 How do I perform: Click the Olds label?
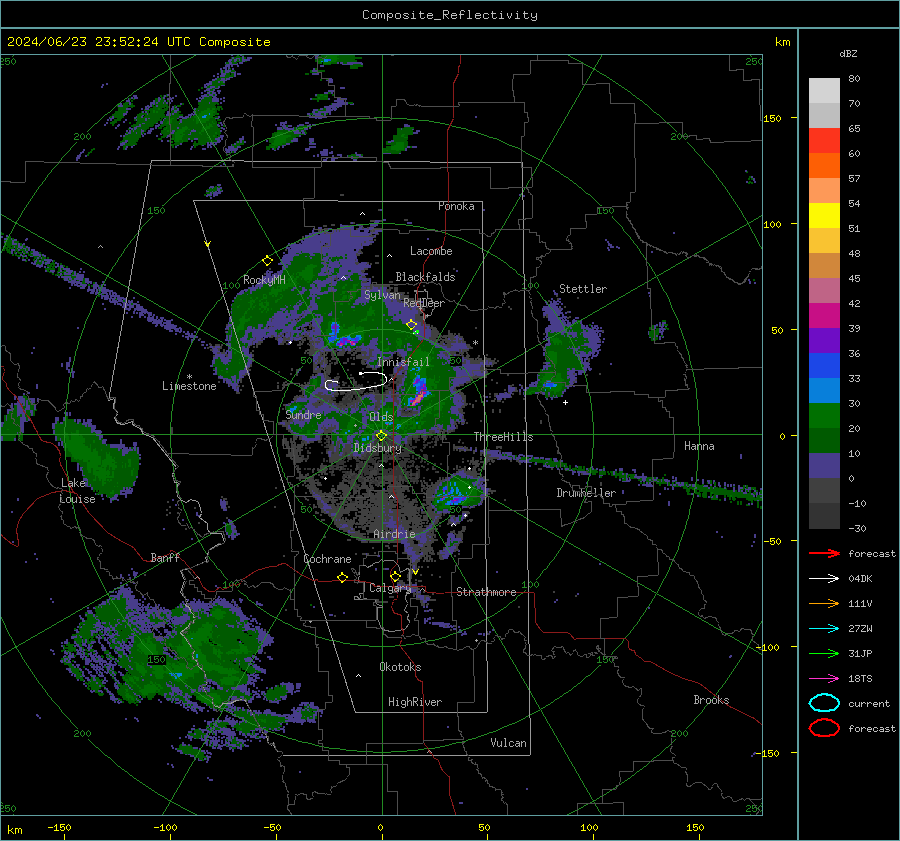pyautogui.click(x=381, y=417)
